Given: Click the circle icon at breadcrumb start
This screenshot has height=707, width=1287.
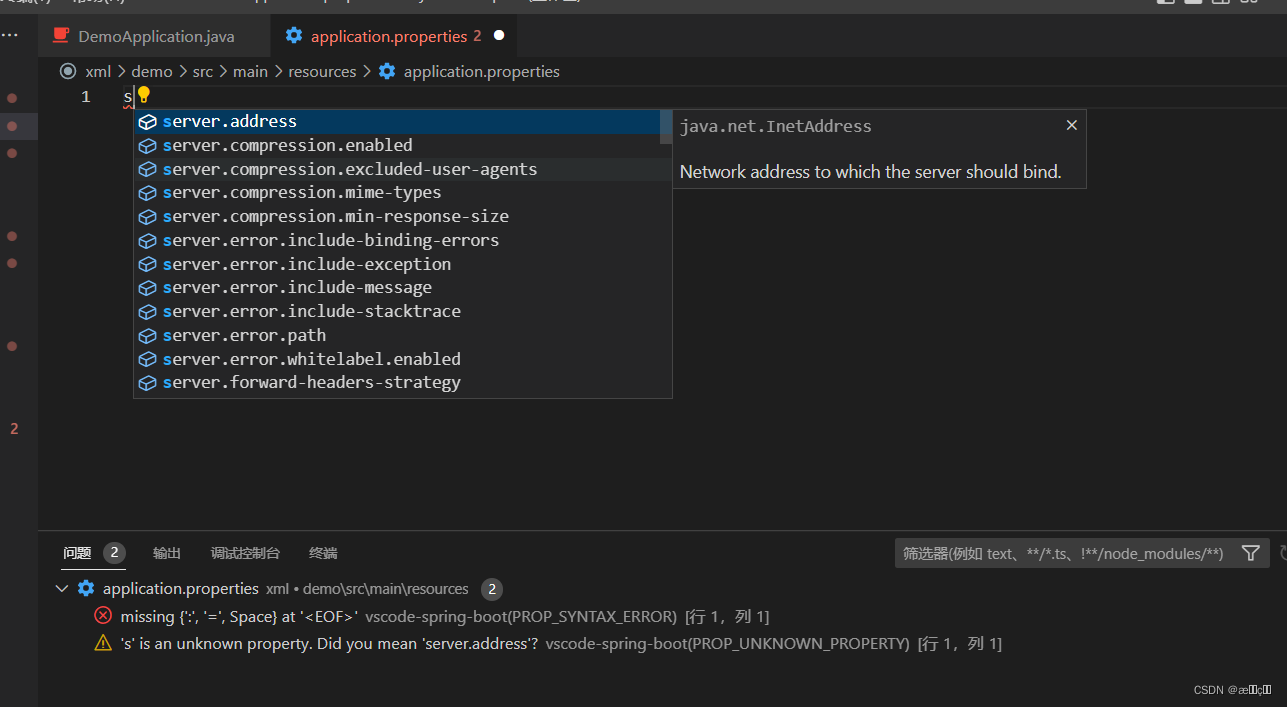Looking at the screenshot, I should tap(68, 72).
